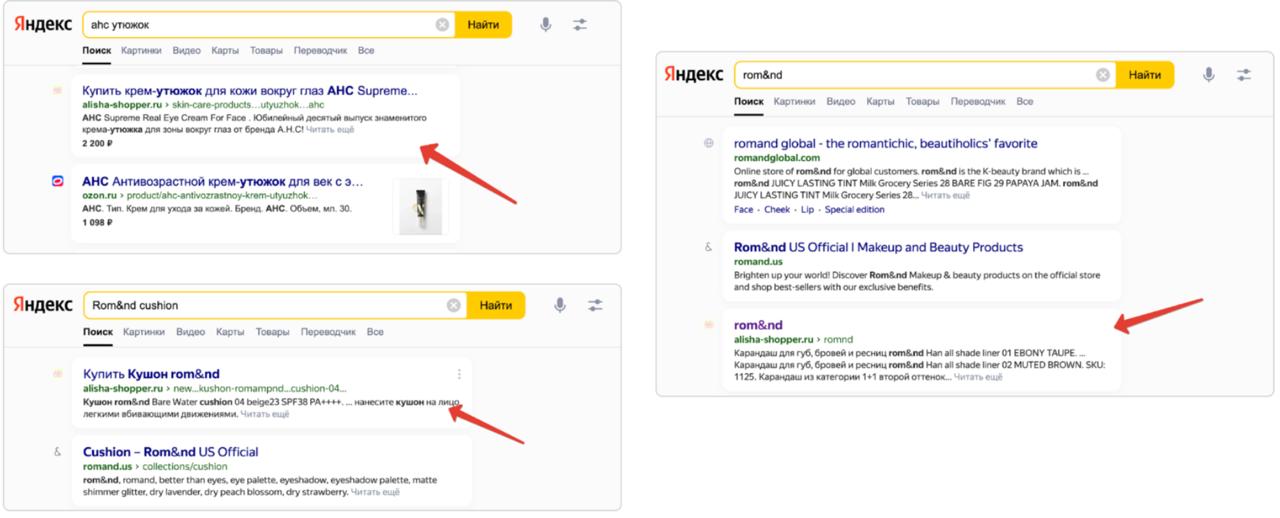
Task: Click the 'rom&nd' search field
Action: (925, 75)
